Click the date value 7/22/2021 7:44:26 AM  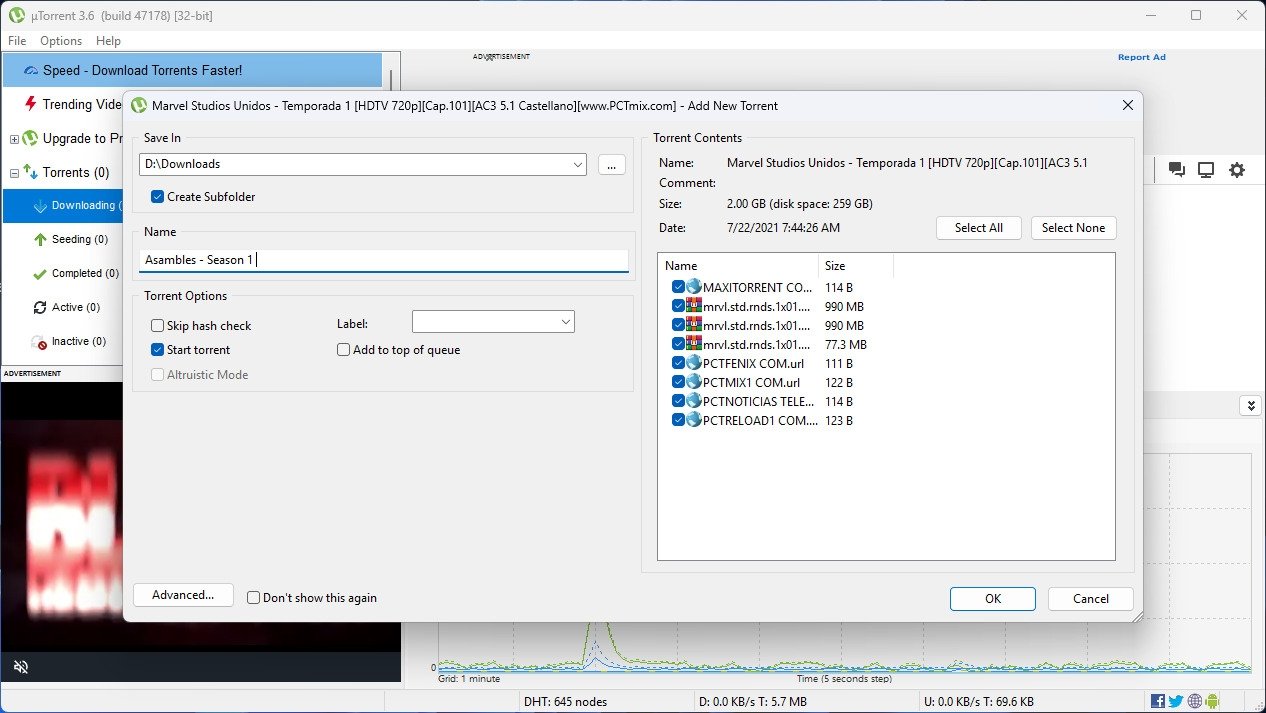783,228
